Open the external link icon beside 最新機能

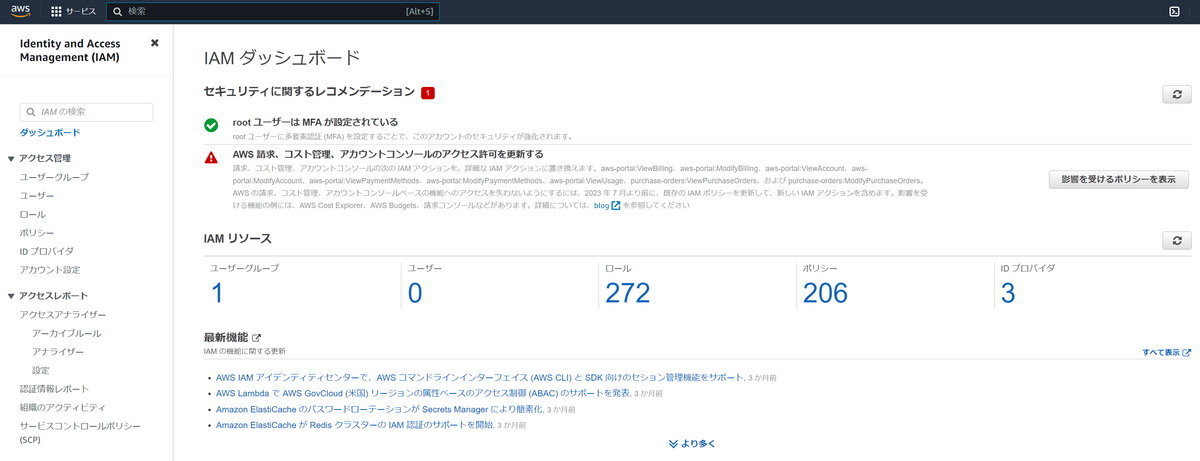click(x=257, y=338)
